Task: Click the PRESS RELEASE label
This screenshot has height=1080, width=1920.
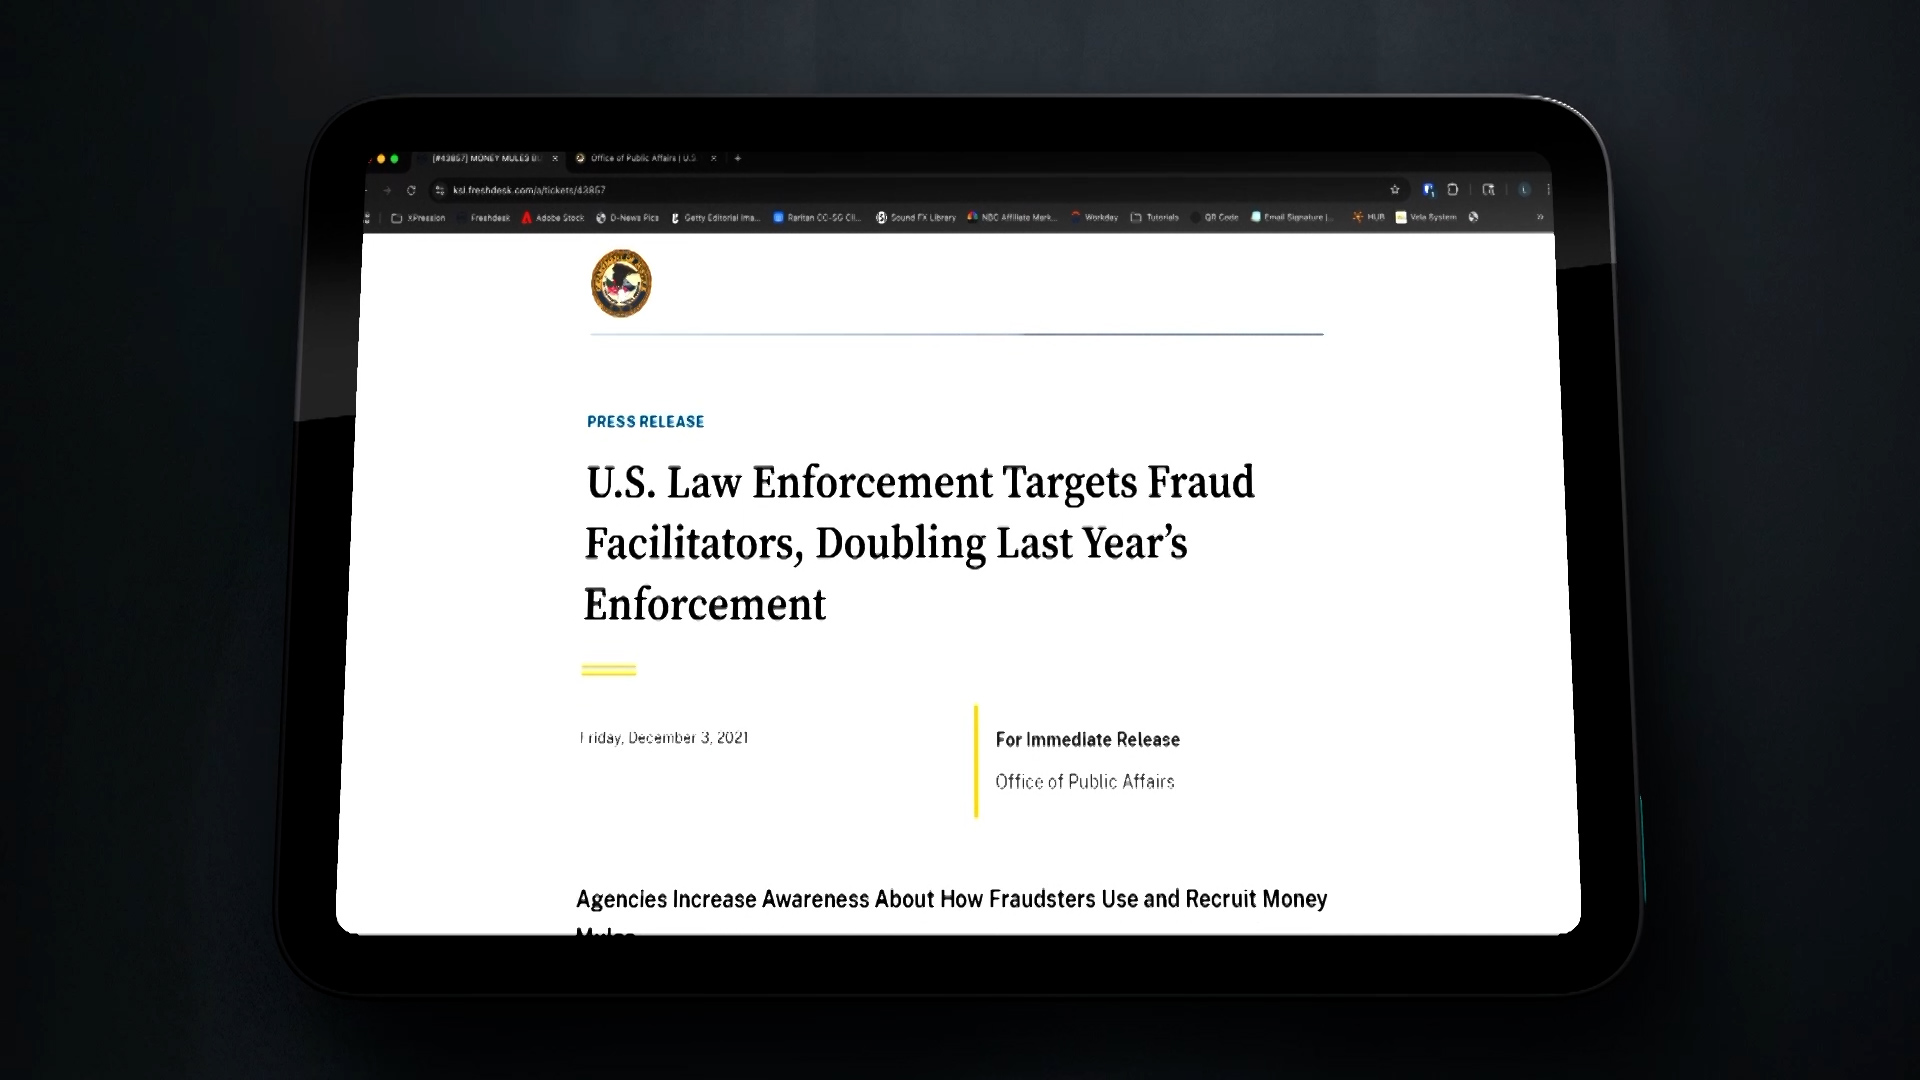Action: tap(645, 422)
